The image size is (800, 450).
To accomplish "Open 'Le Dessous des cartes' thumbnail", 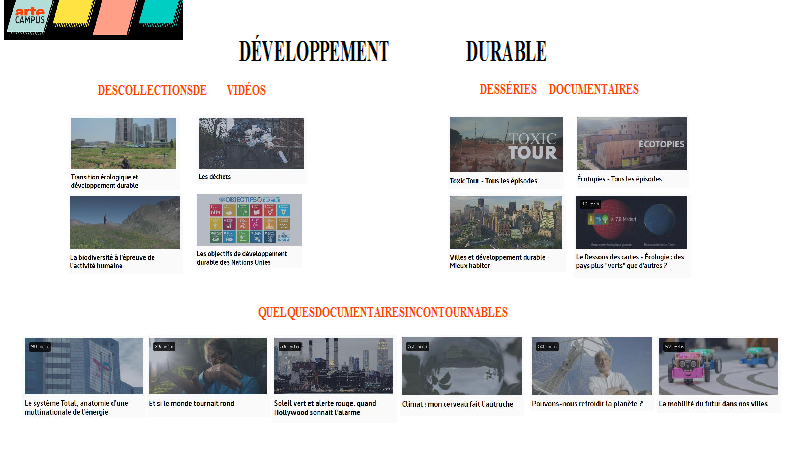I will [x=631, y=221].
